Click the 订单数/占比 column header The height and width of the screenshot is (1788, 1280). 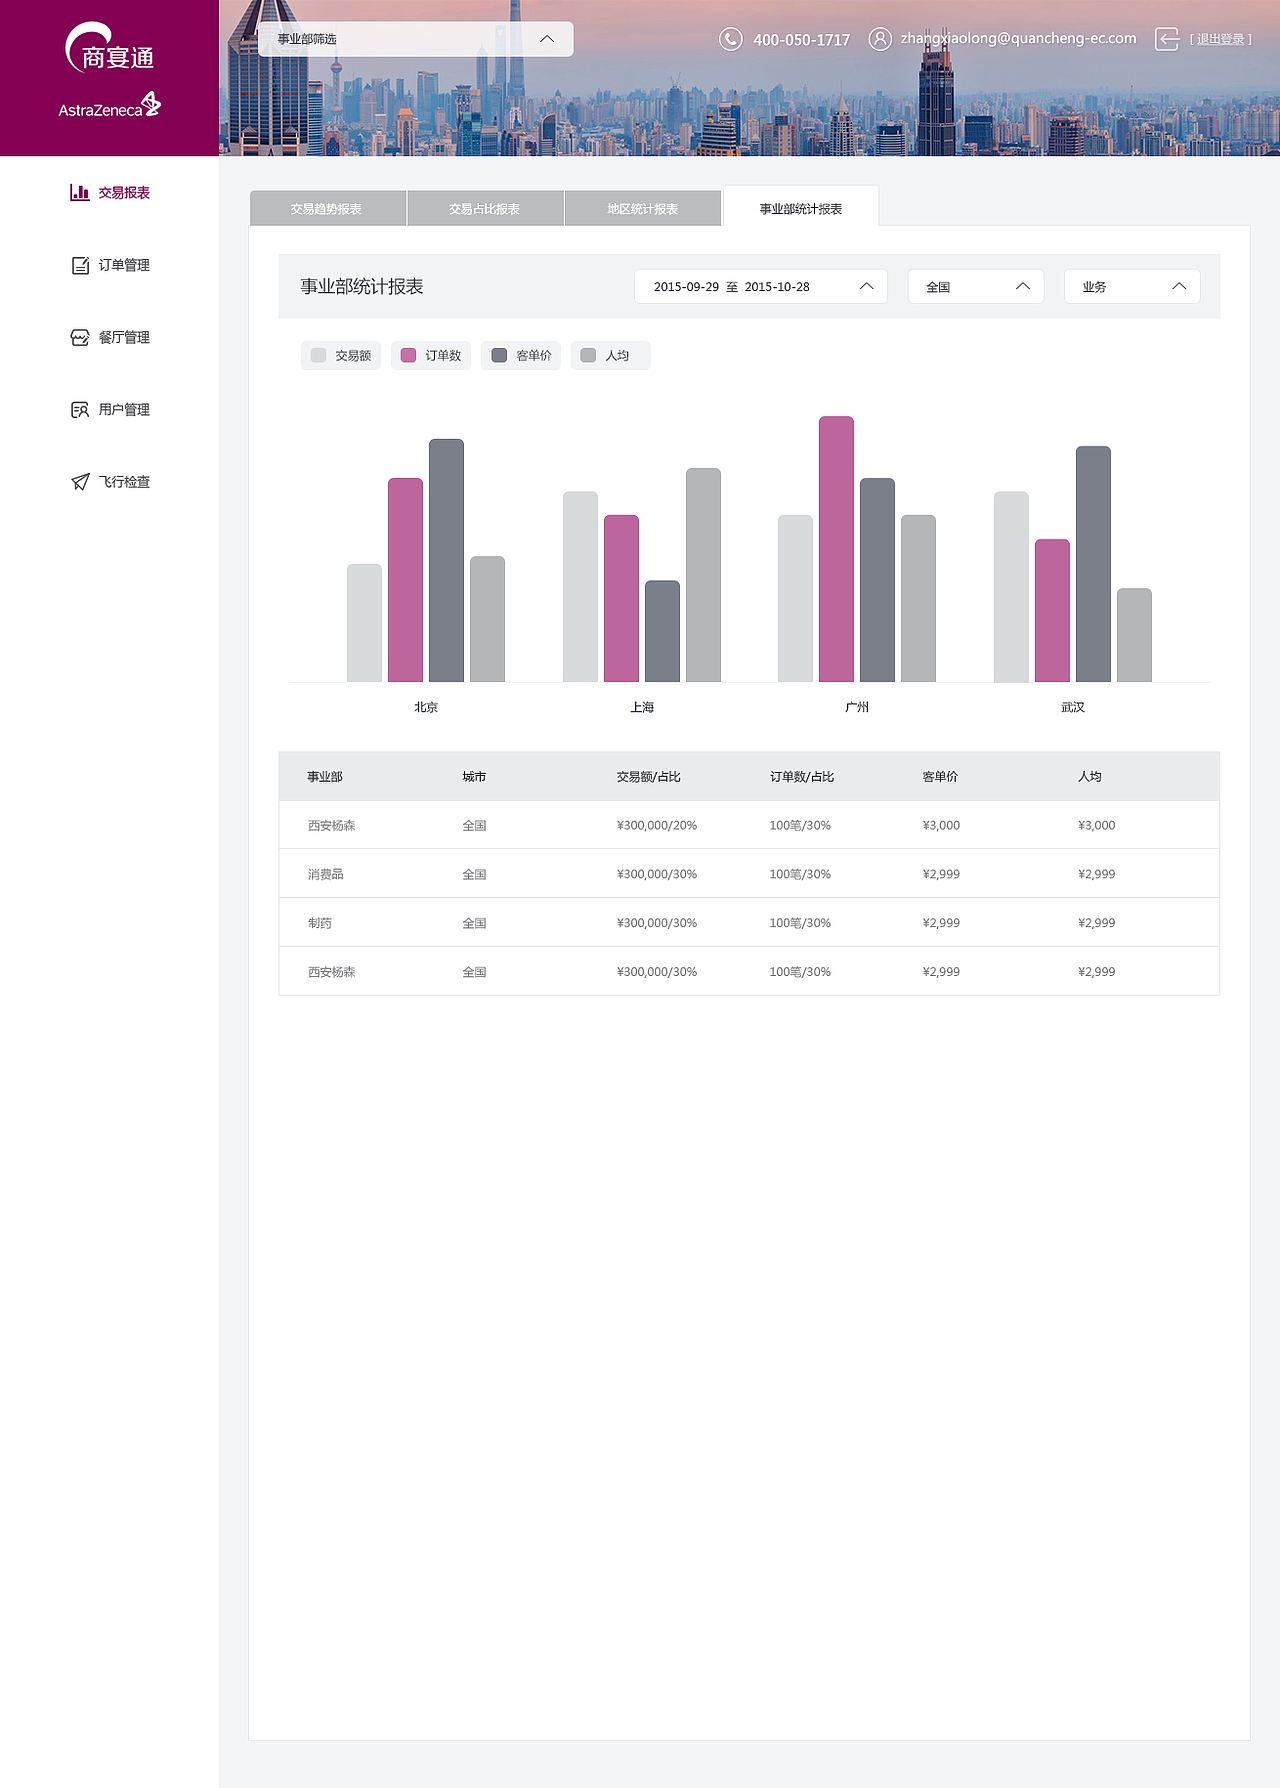pos(802,776)
